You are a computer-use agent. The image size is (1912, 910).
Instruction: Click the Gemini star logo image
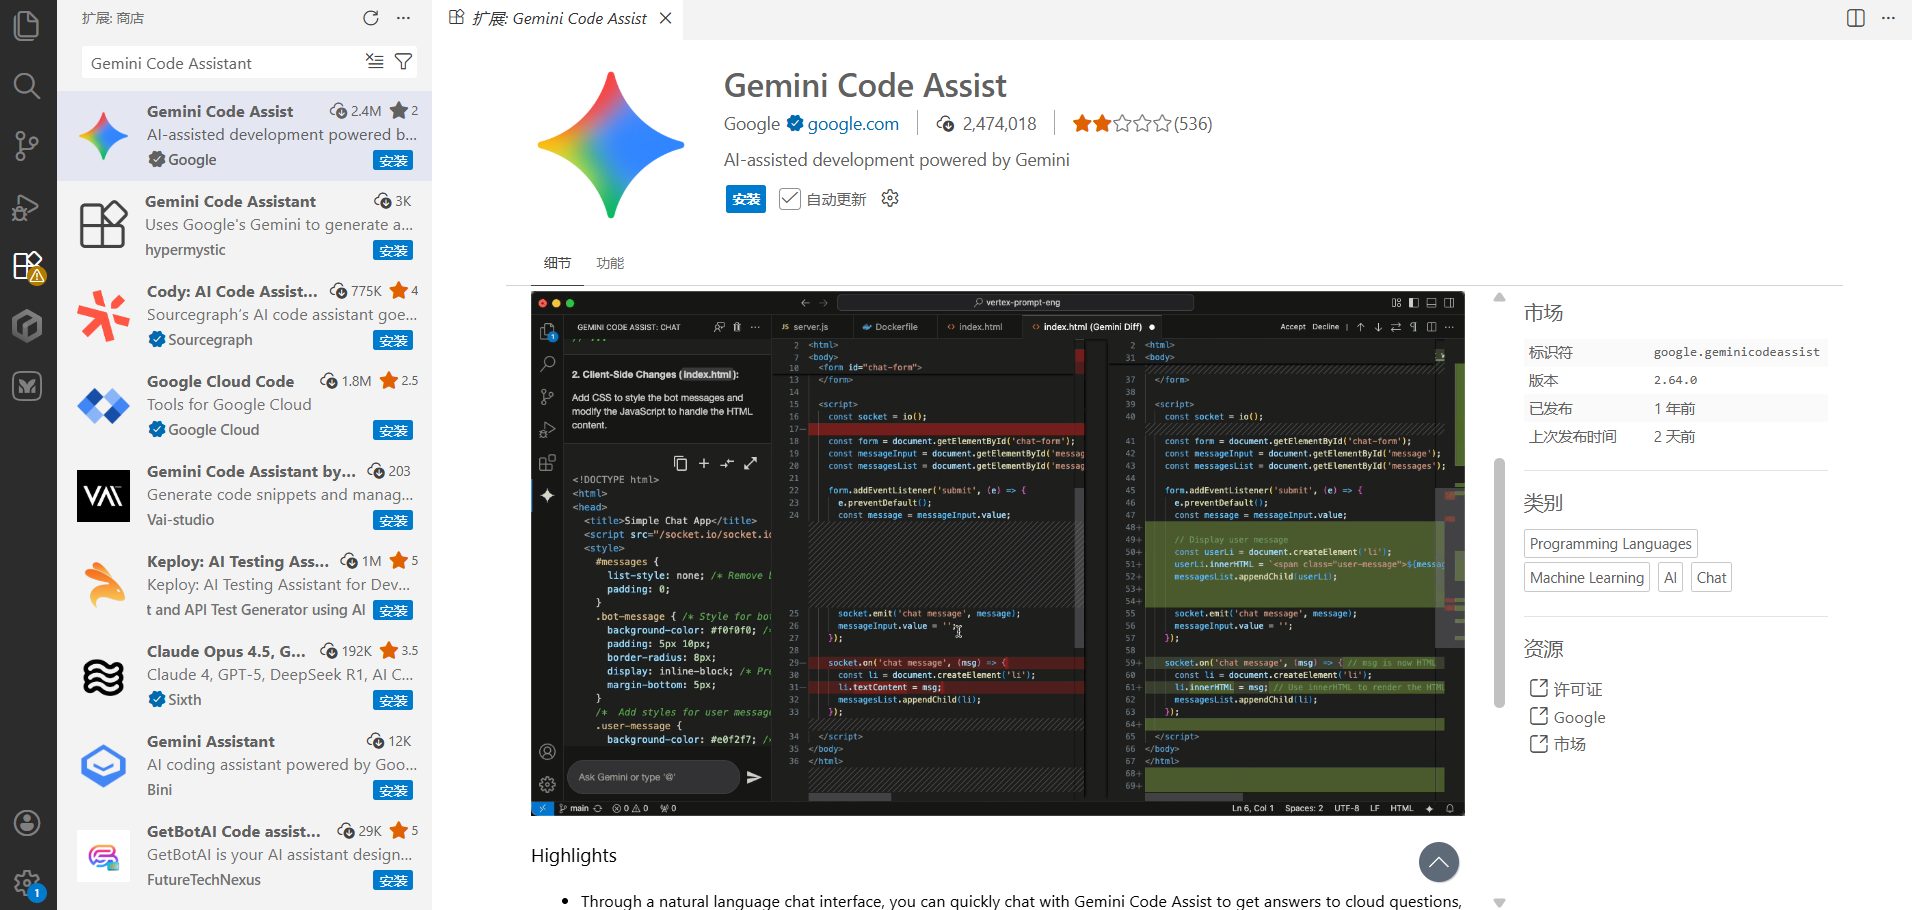tap(610, 145)
